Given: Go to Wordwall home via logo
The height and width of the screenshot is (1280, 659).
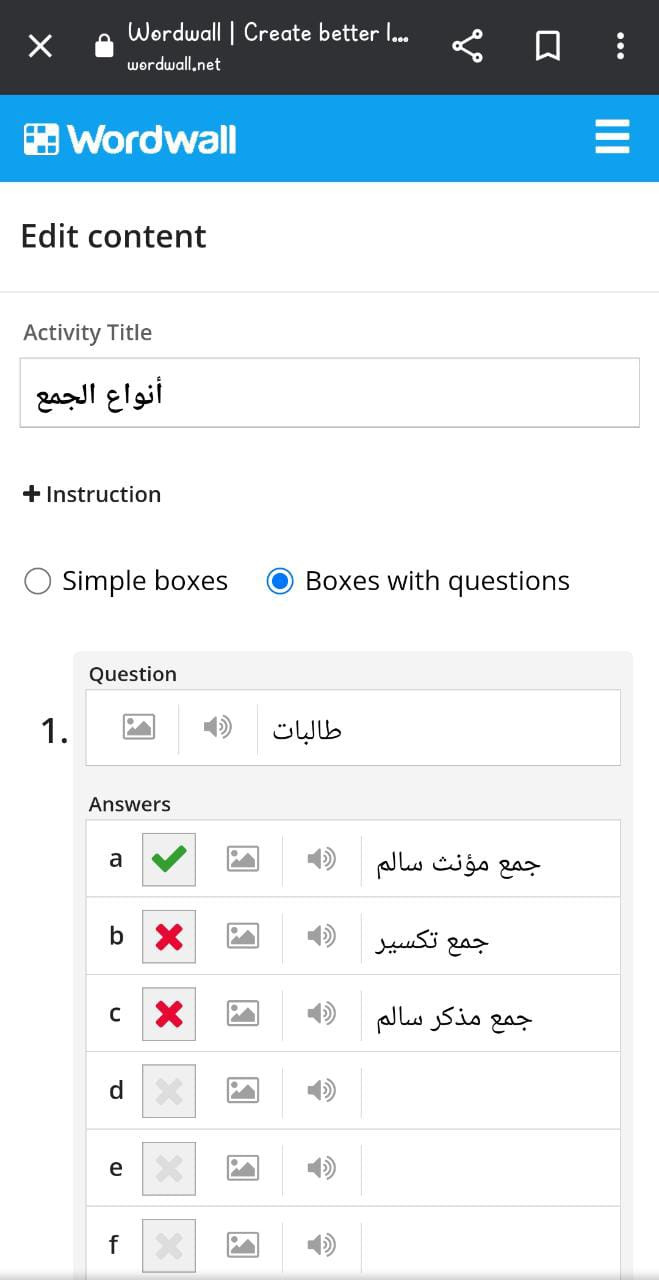Looking at the screenshot, I should pyautogui.click(x=130, y=139).
